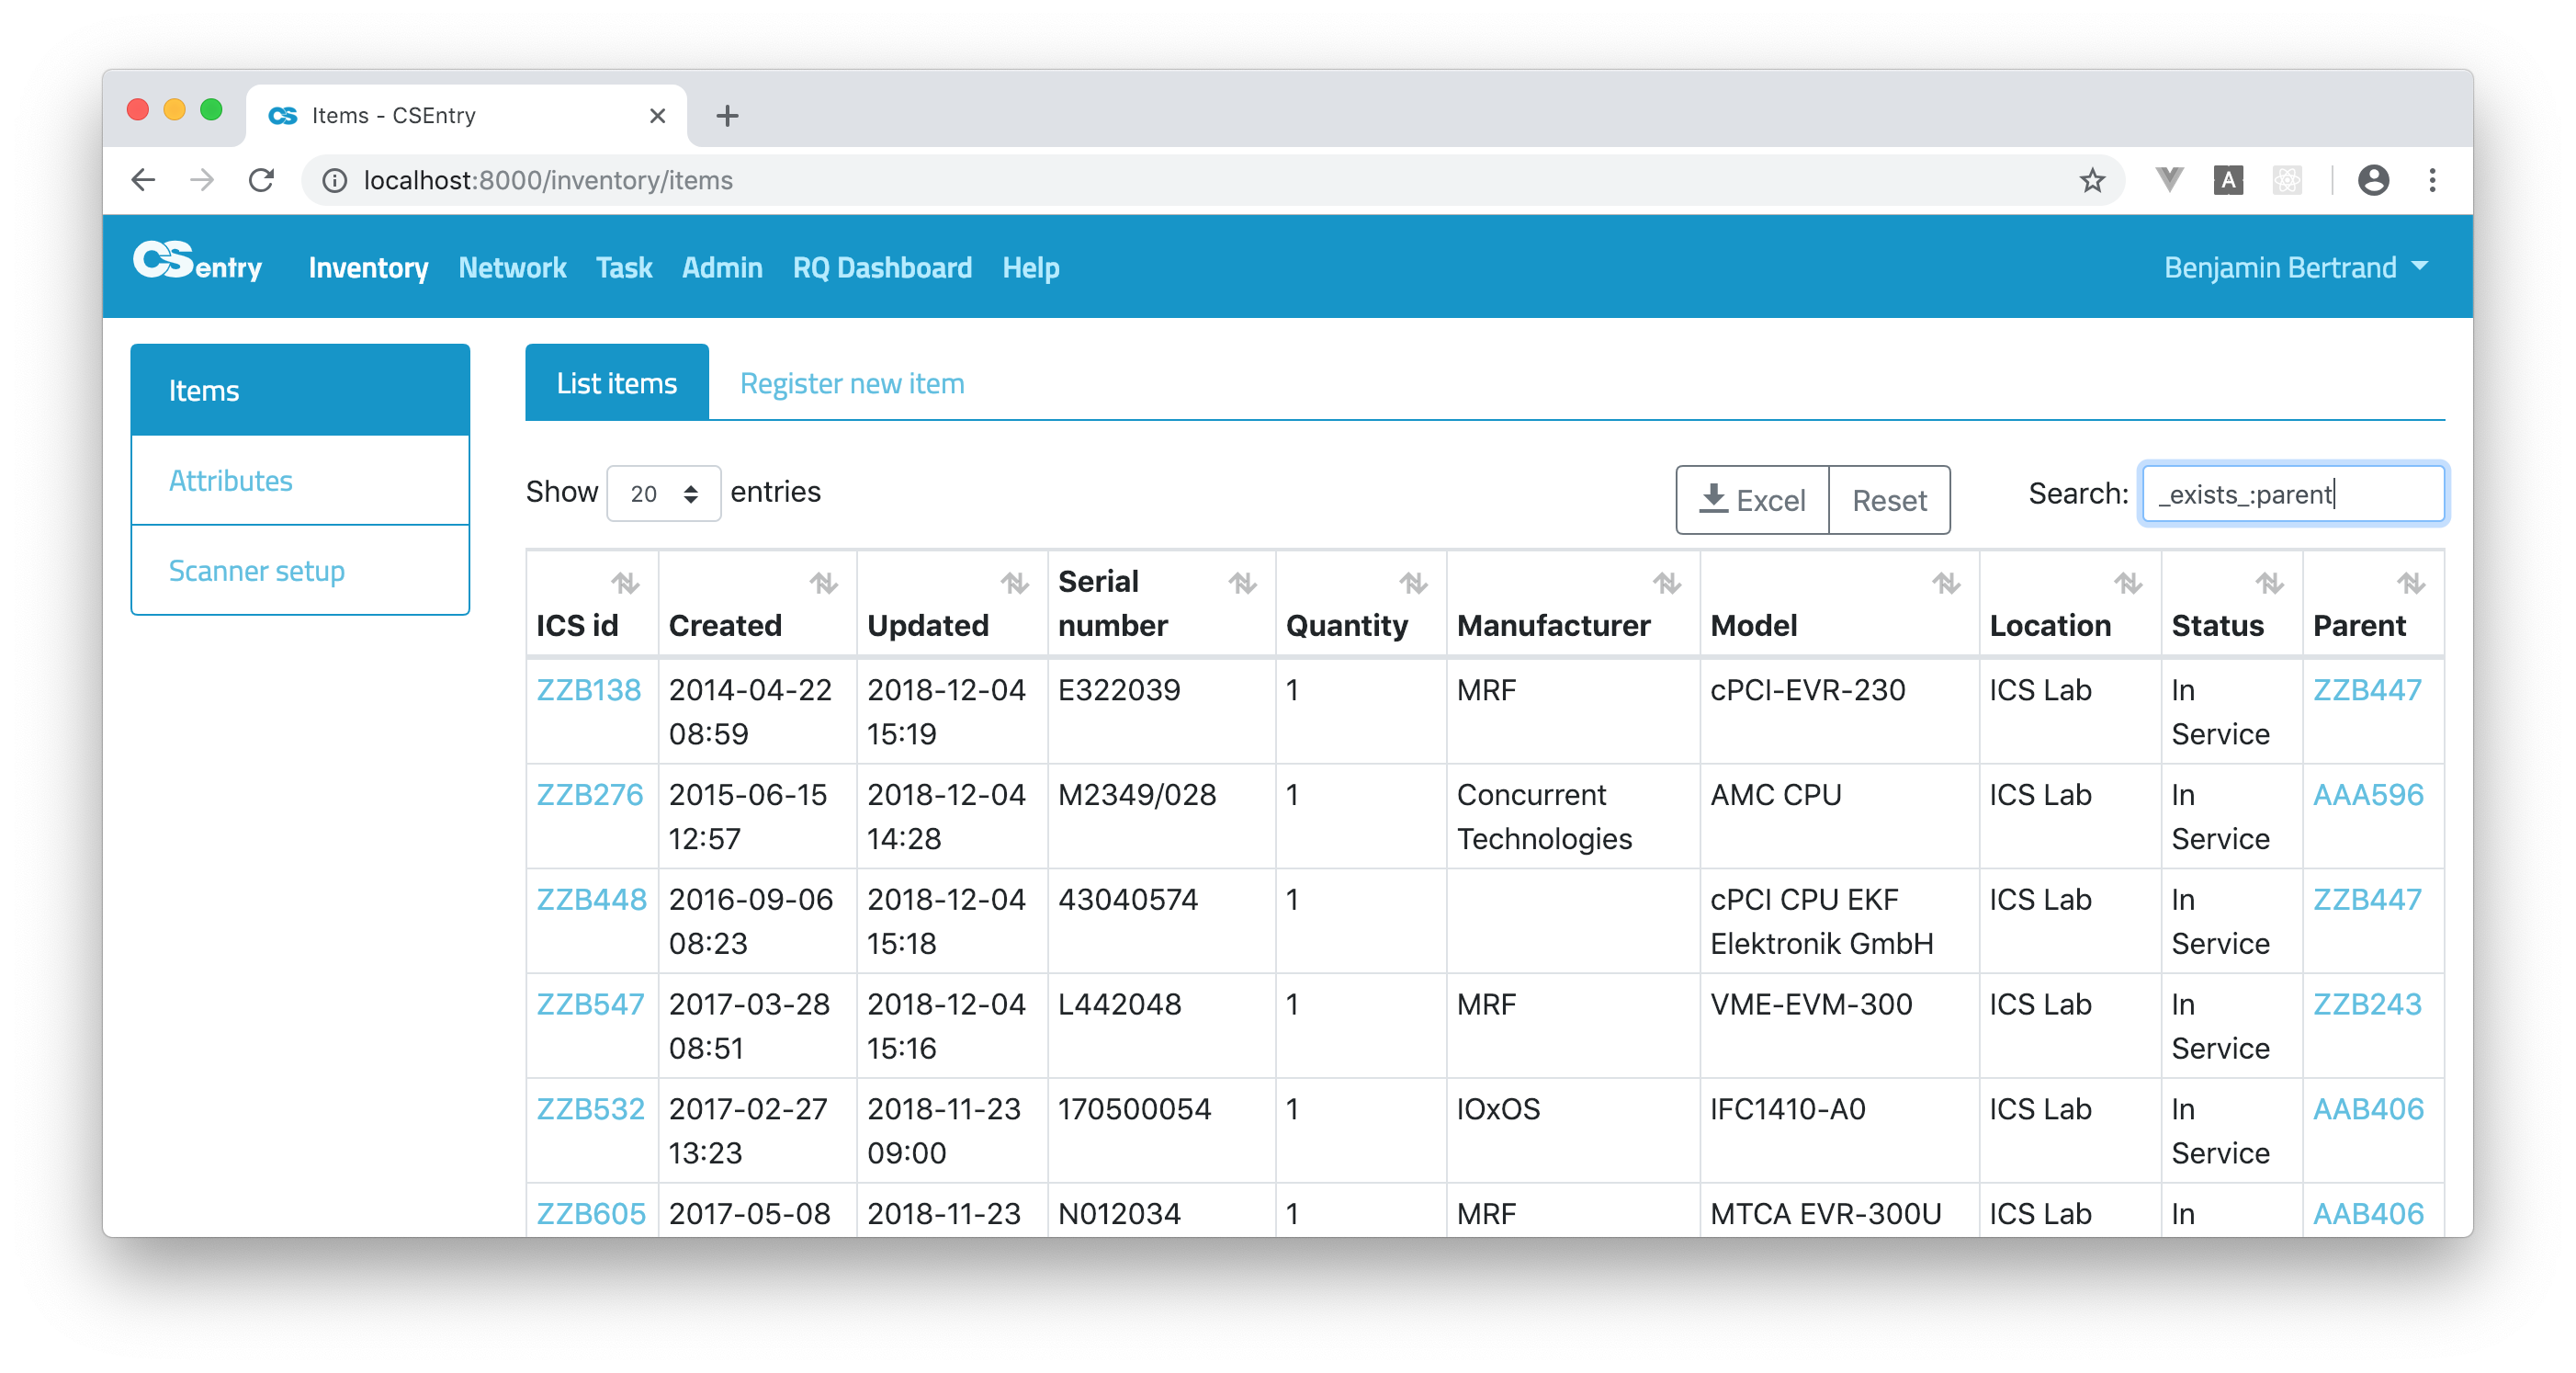Download table via Excel button

pyautogui.click(x=1752, y=500)
